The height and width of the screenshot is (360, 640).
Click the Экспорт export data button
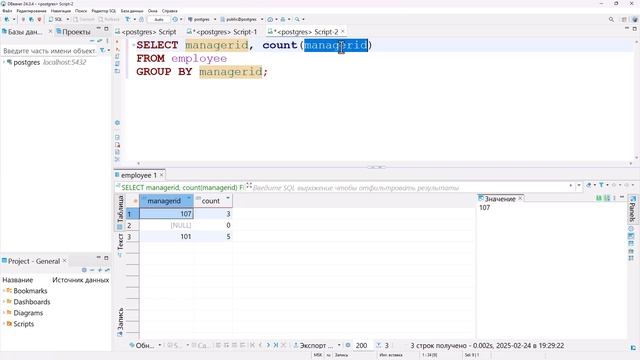[313, 345]
